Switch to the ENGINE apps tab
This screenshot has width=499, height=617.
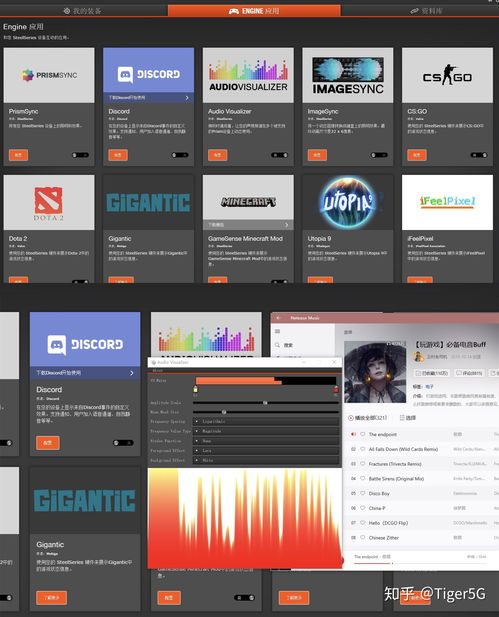(254, 11)
